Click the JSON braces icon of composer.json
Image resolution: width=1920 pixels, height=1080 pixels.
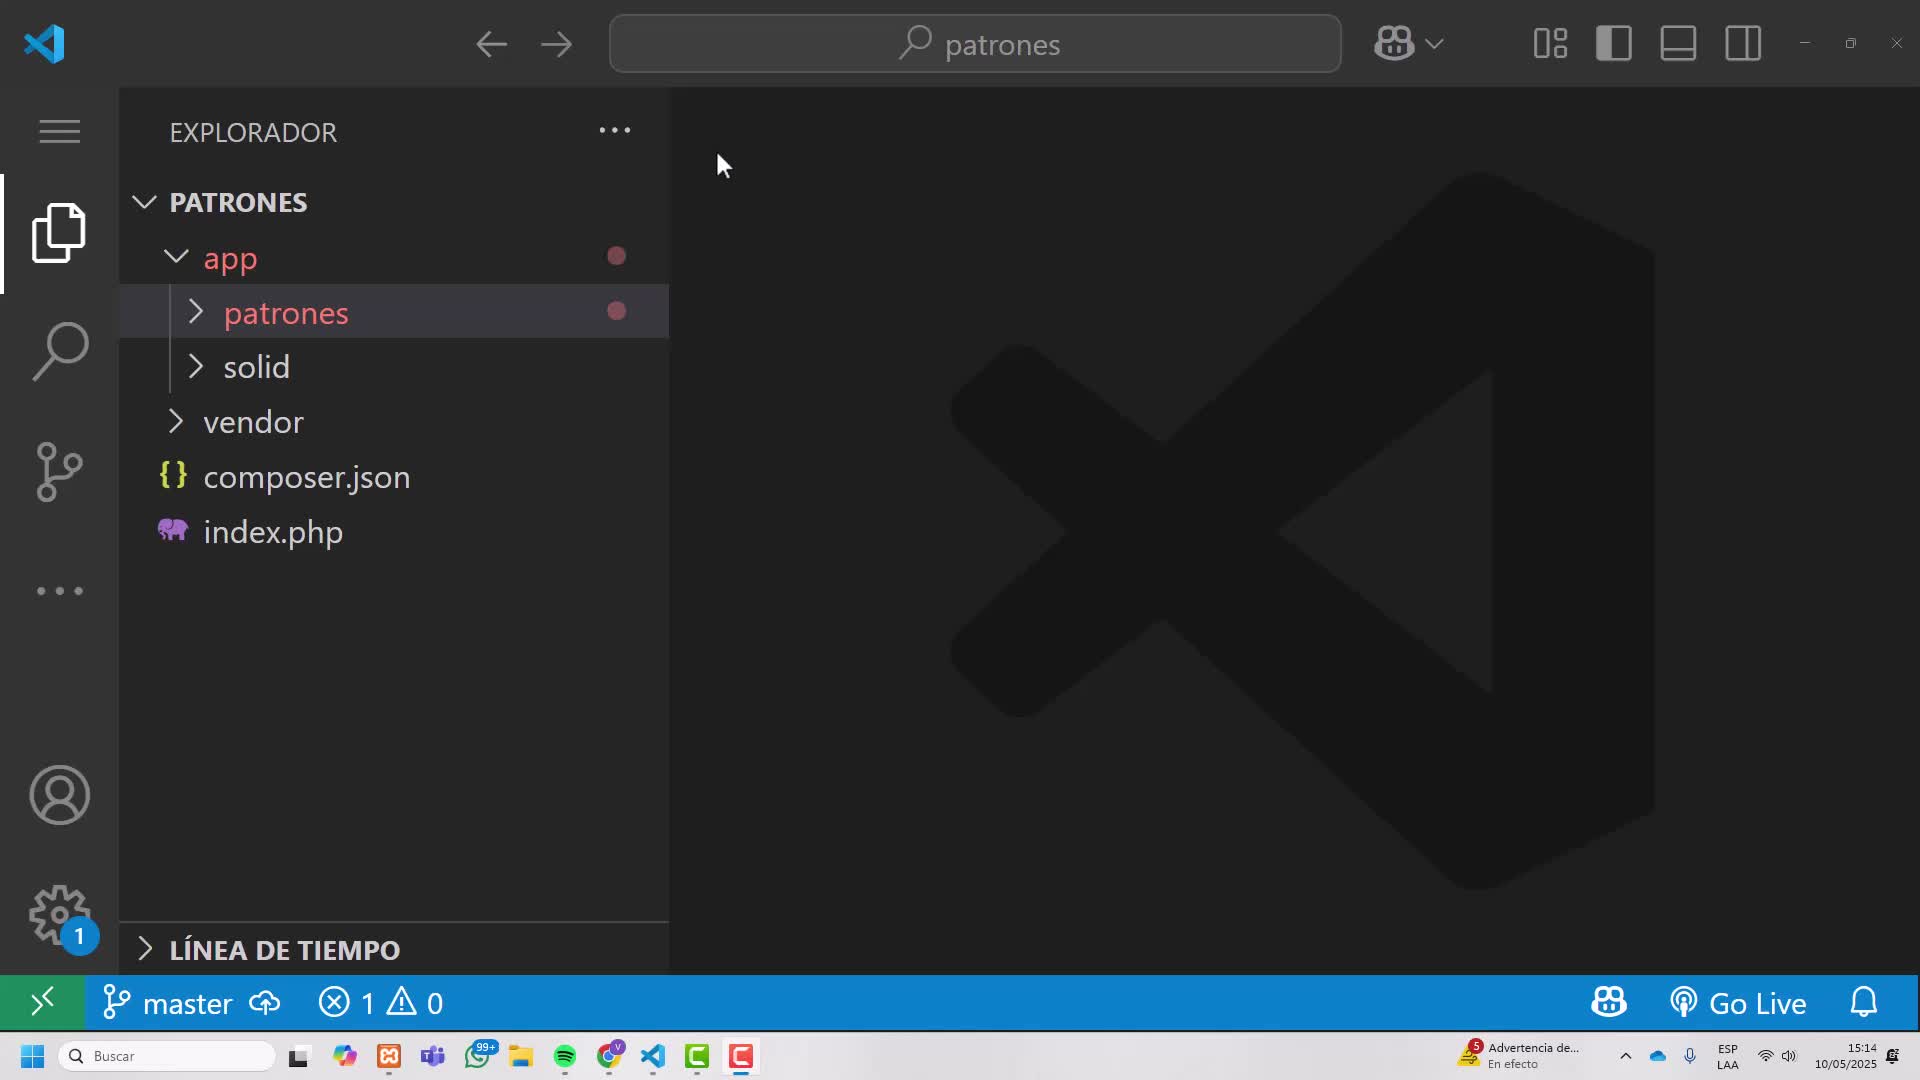point(174,475)
